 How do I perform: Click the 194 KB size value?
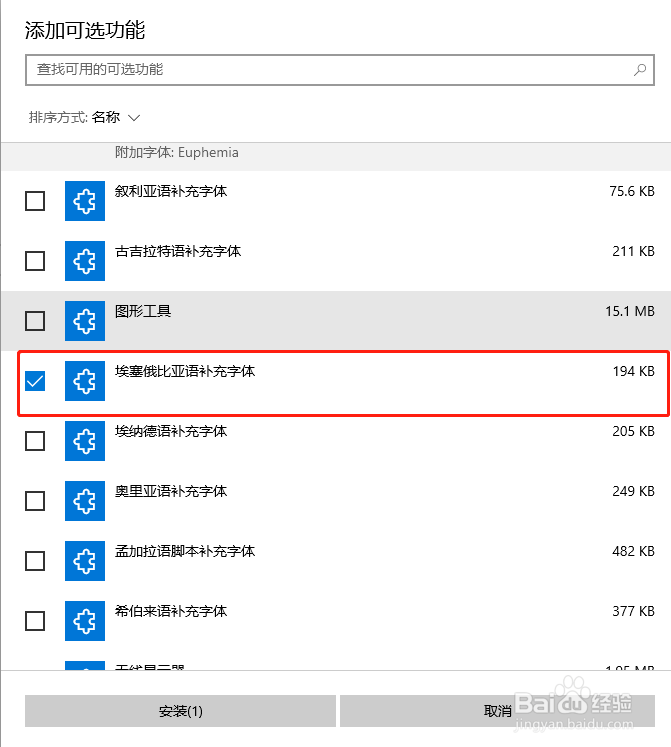pos(633,372)
